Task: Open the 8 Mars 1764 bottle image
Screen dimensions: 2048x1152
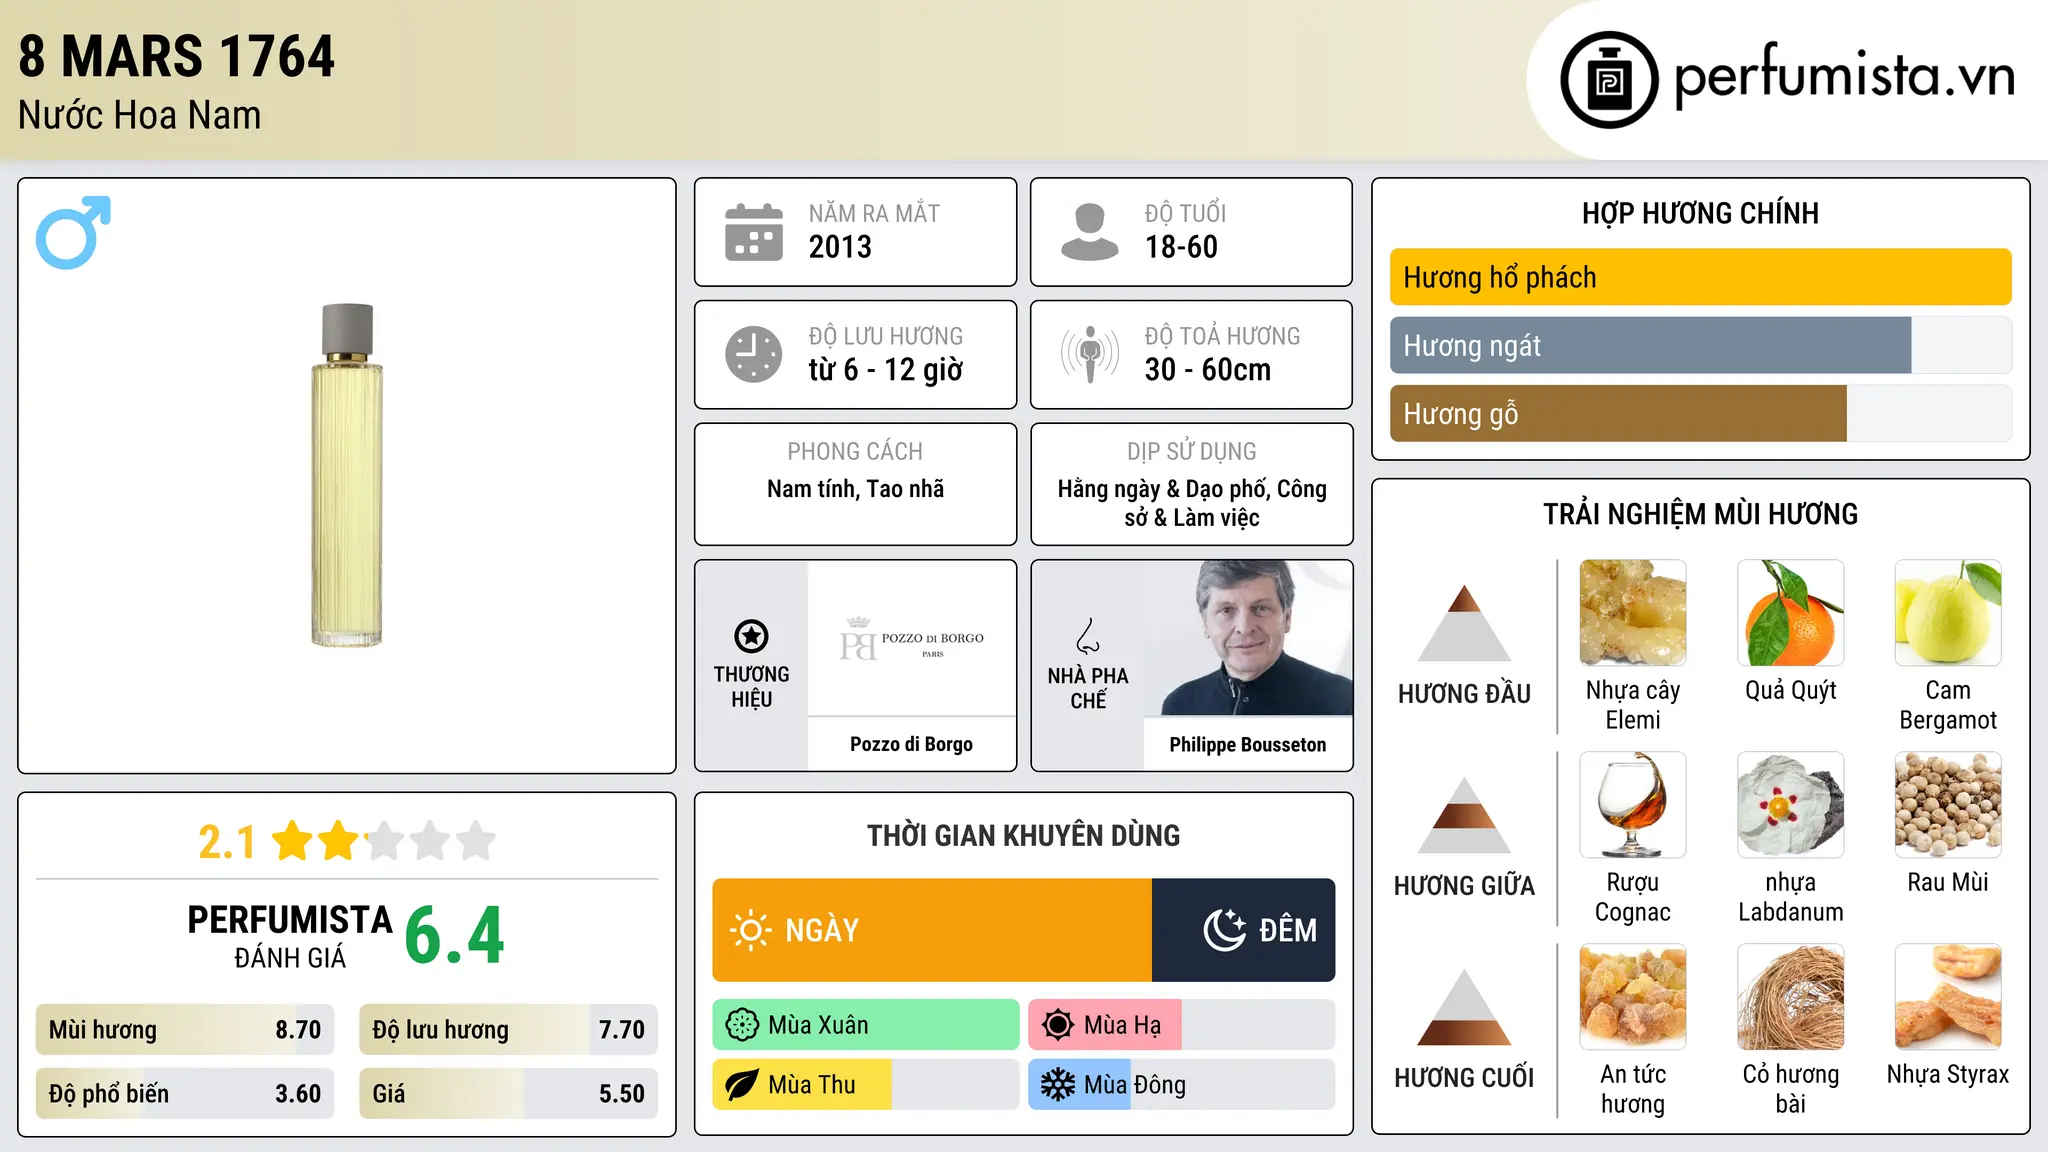Action: click(x=347, y=476)
